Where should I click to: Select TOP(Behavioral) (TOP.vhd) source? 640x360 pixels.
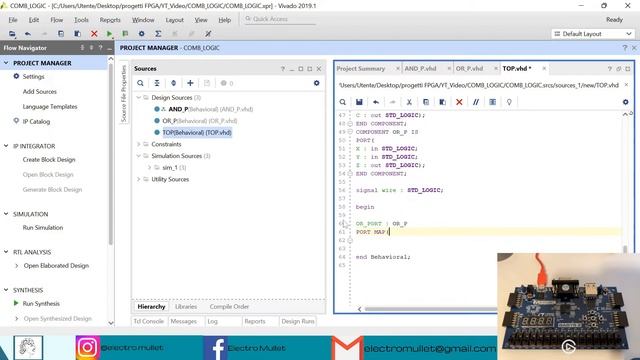[197, 133]
